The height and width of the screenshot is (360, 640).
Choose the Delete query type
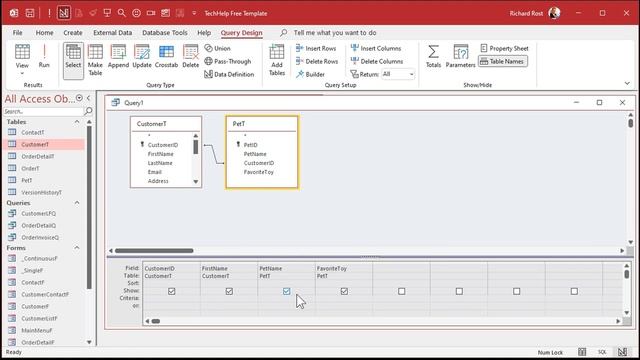coord(190,56)
